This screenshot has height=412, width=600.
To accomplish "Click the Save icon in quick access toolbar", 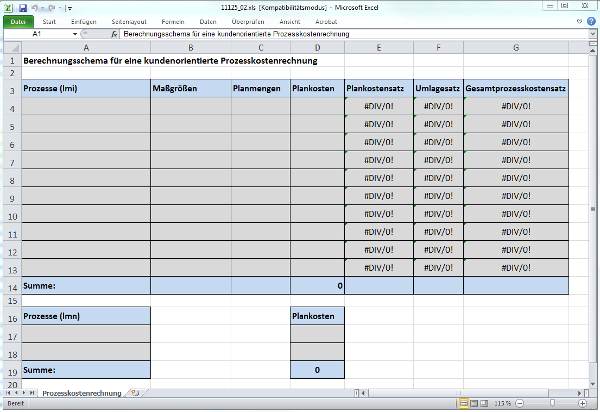I will click(21, 7).
